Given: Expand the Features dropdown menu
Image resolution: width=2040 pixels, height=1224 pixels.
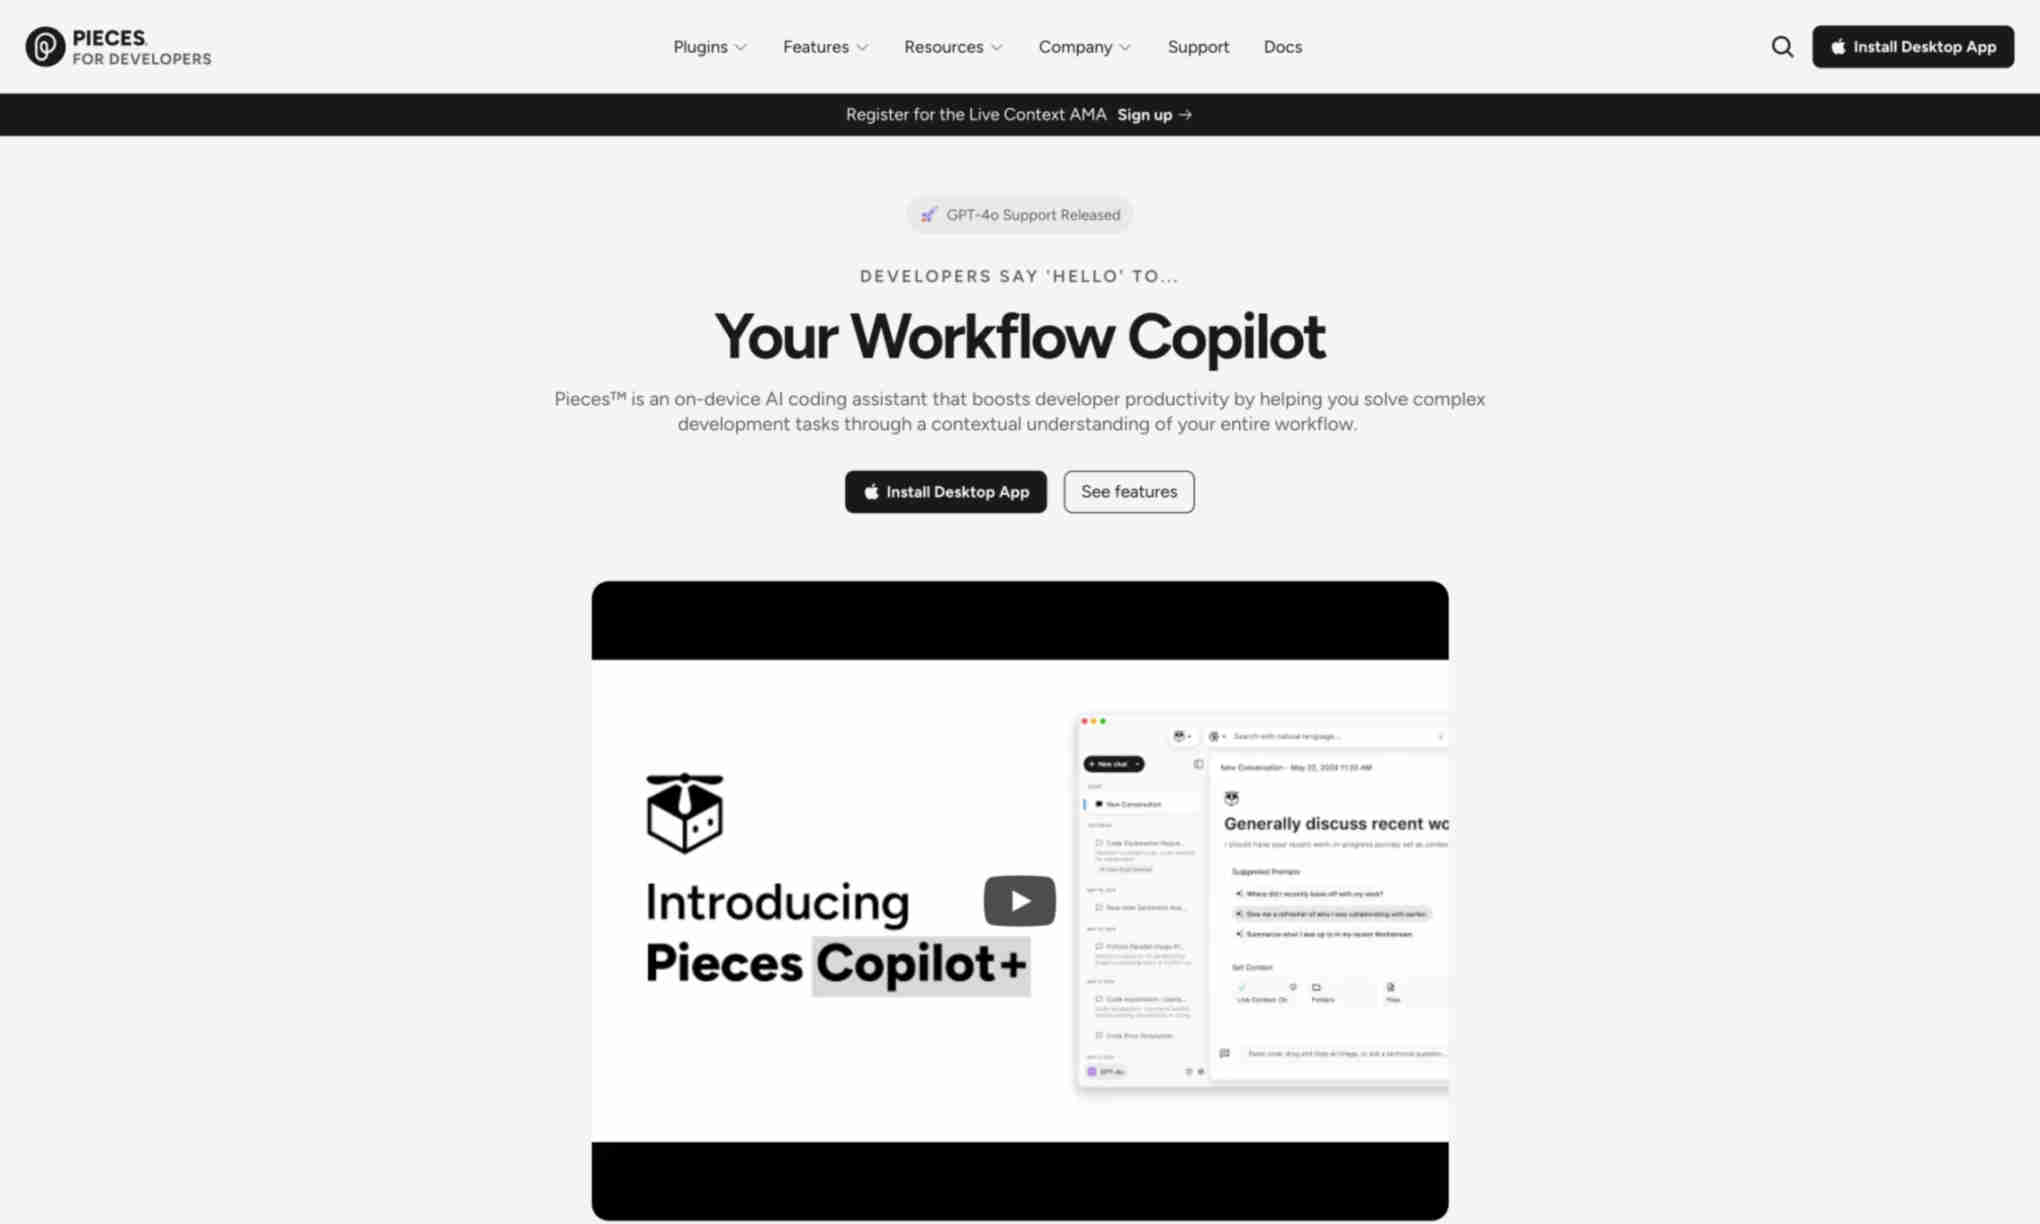Looking at the screenshot, I should click(x=823, y=45).
